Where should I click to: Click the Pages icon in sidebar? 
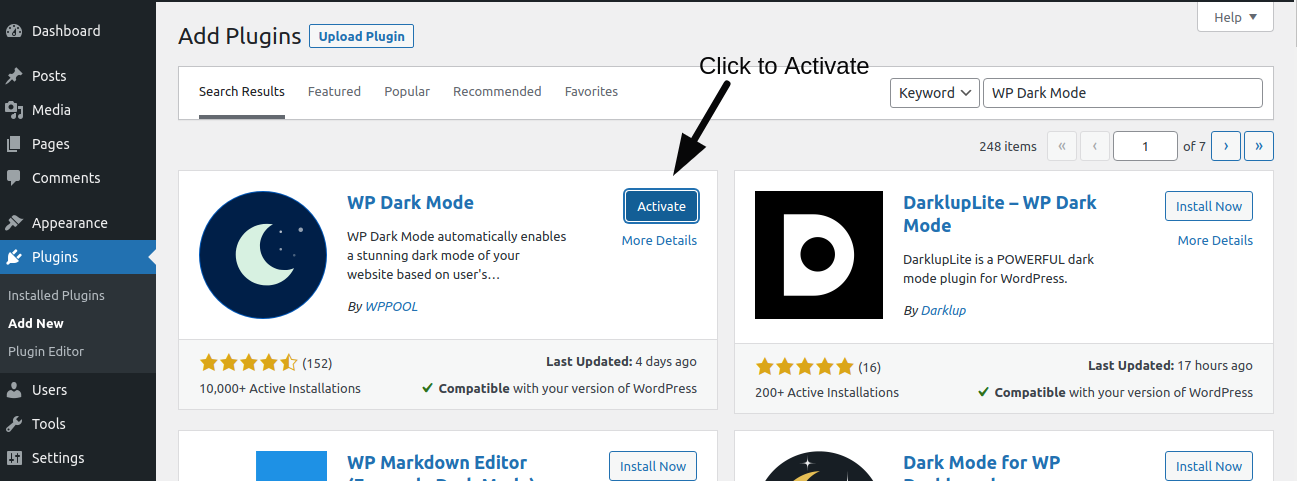[14, 144]
